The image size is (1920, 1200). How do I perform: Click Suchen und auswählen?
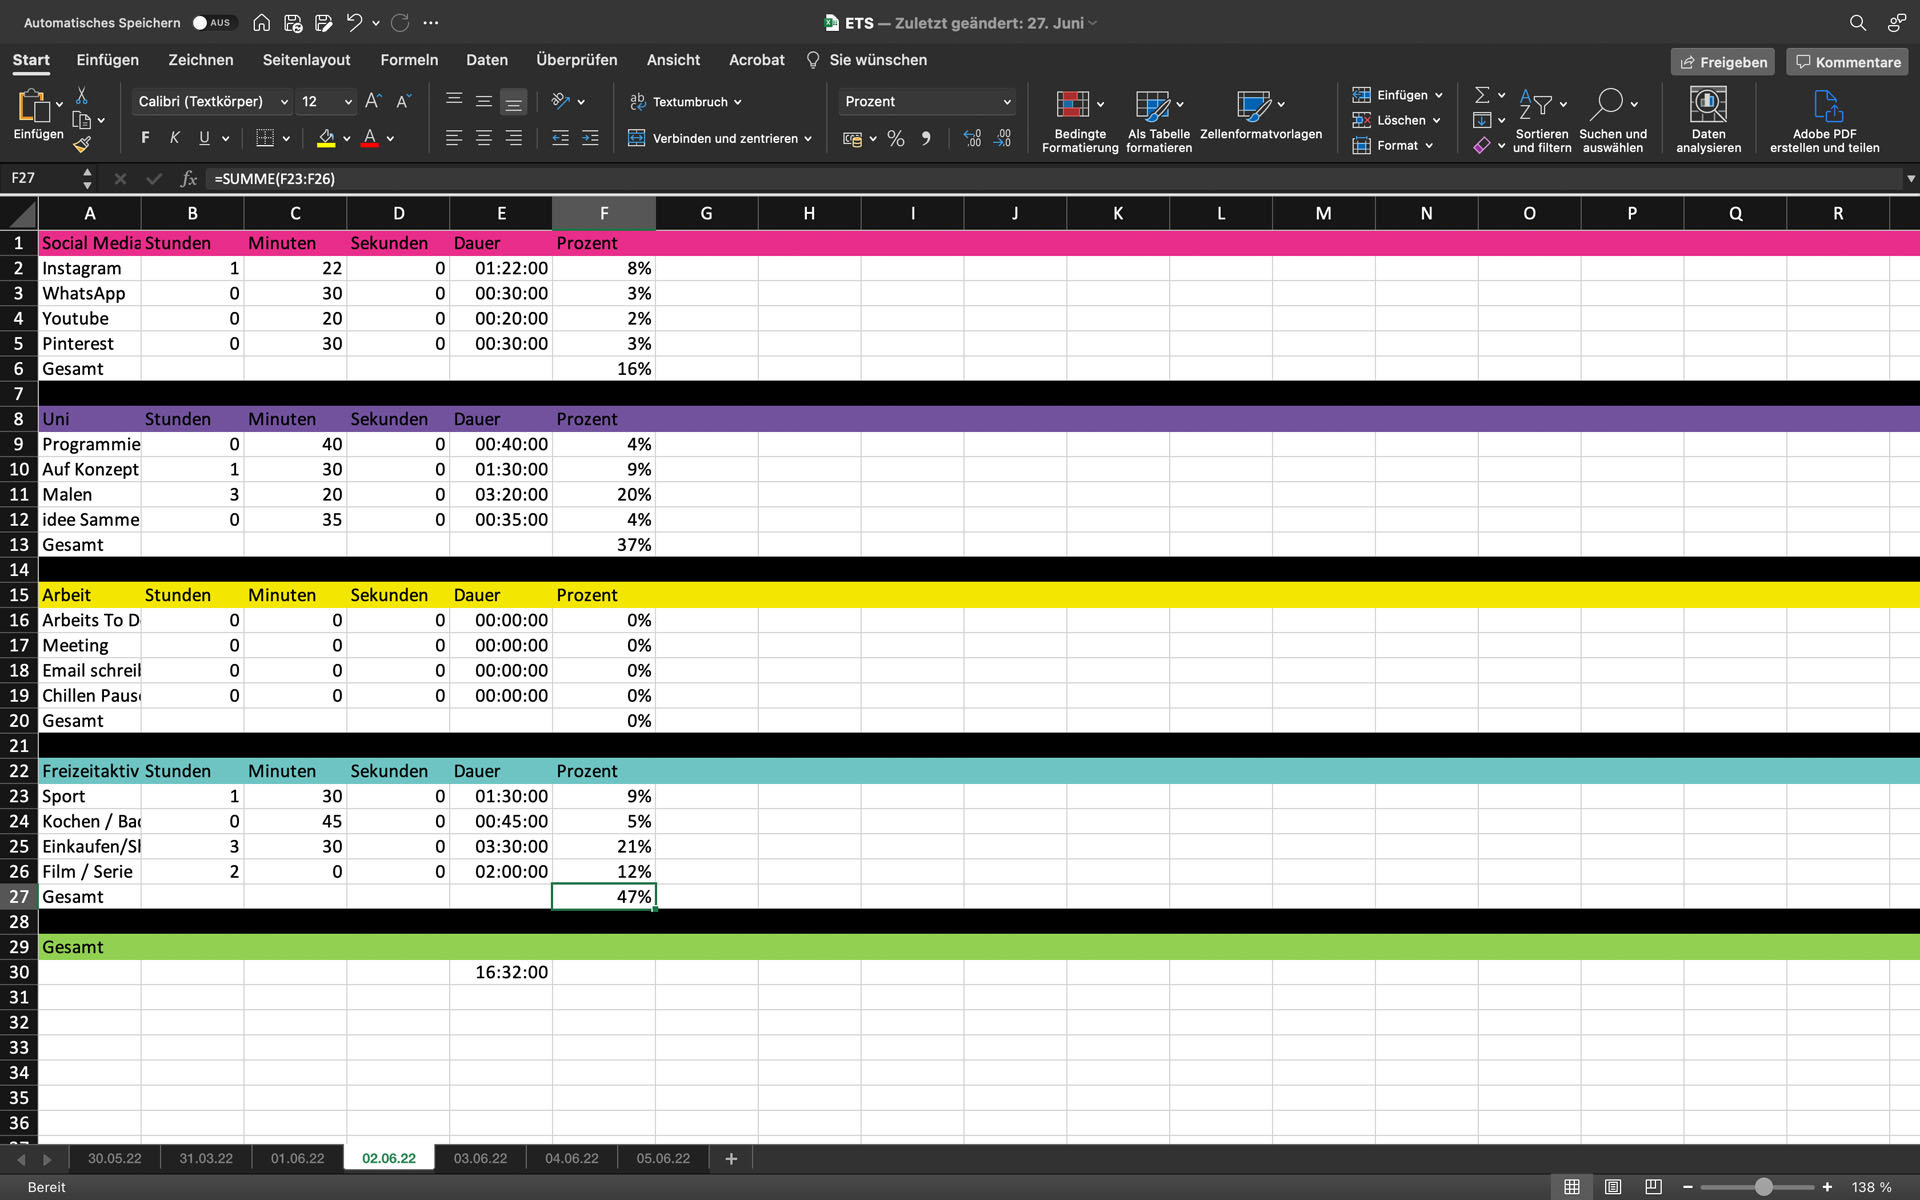point(1612,119)
